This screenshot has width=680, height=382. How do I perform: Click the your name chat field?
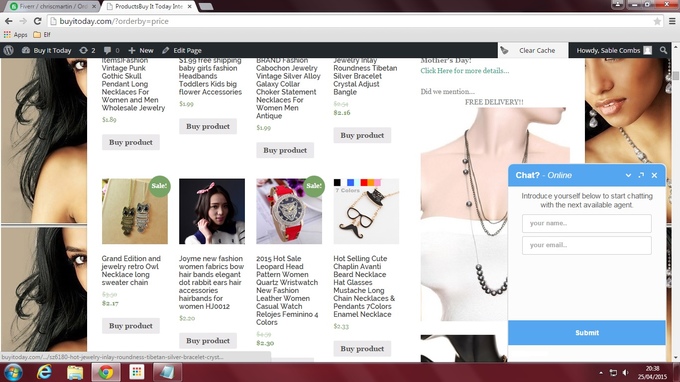pyautogui.click(x=586, y=223)
